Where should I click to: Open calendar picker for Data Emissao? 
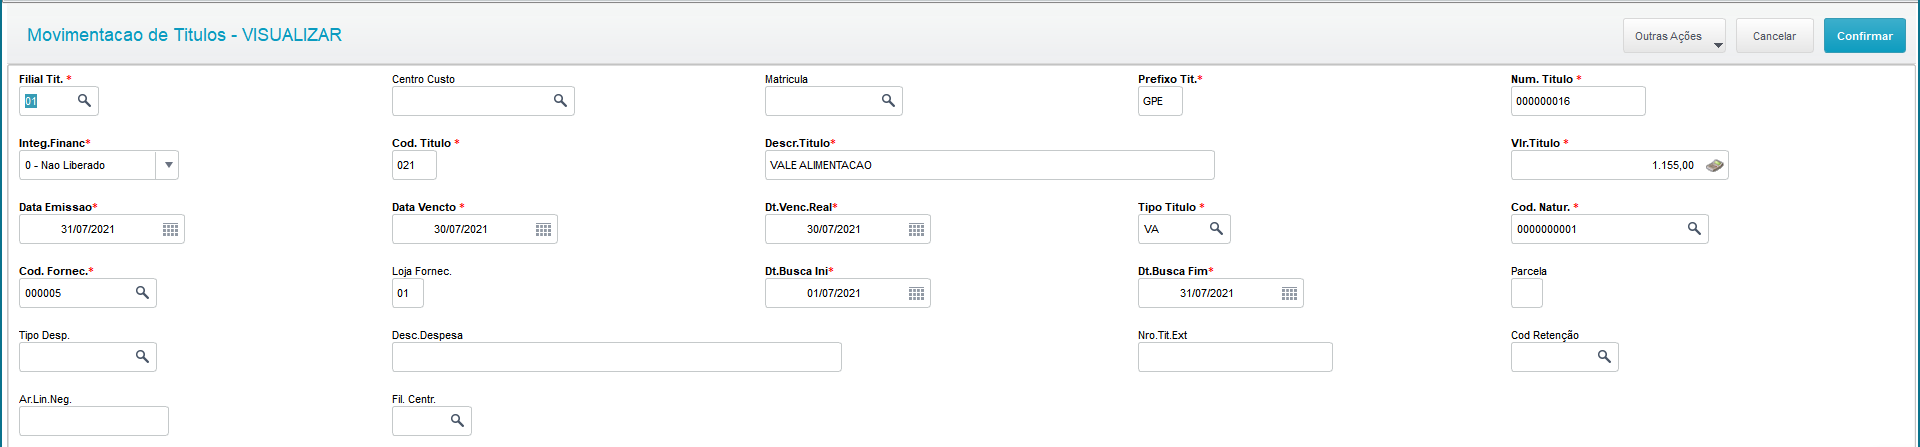170,229
